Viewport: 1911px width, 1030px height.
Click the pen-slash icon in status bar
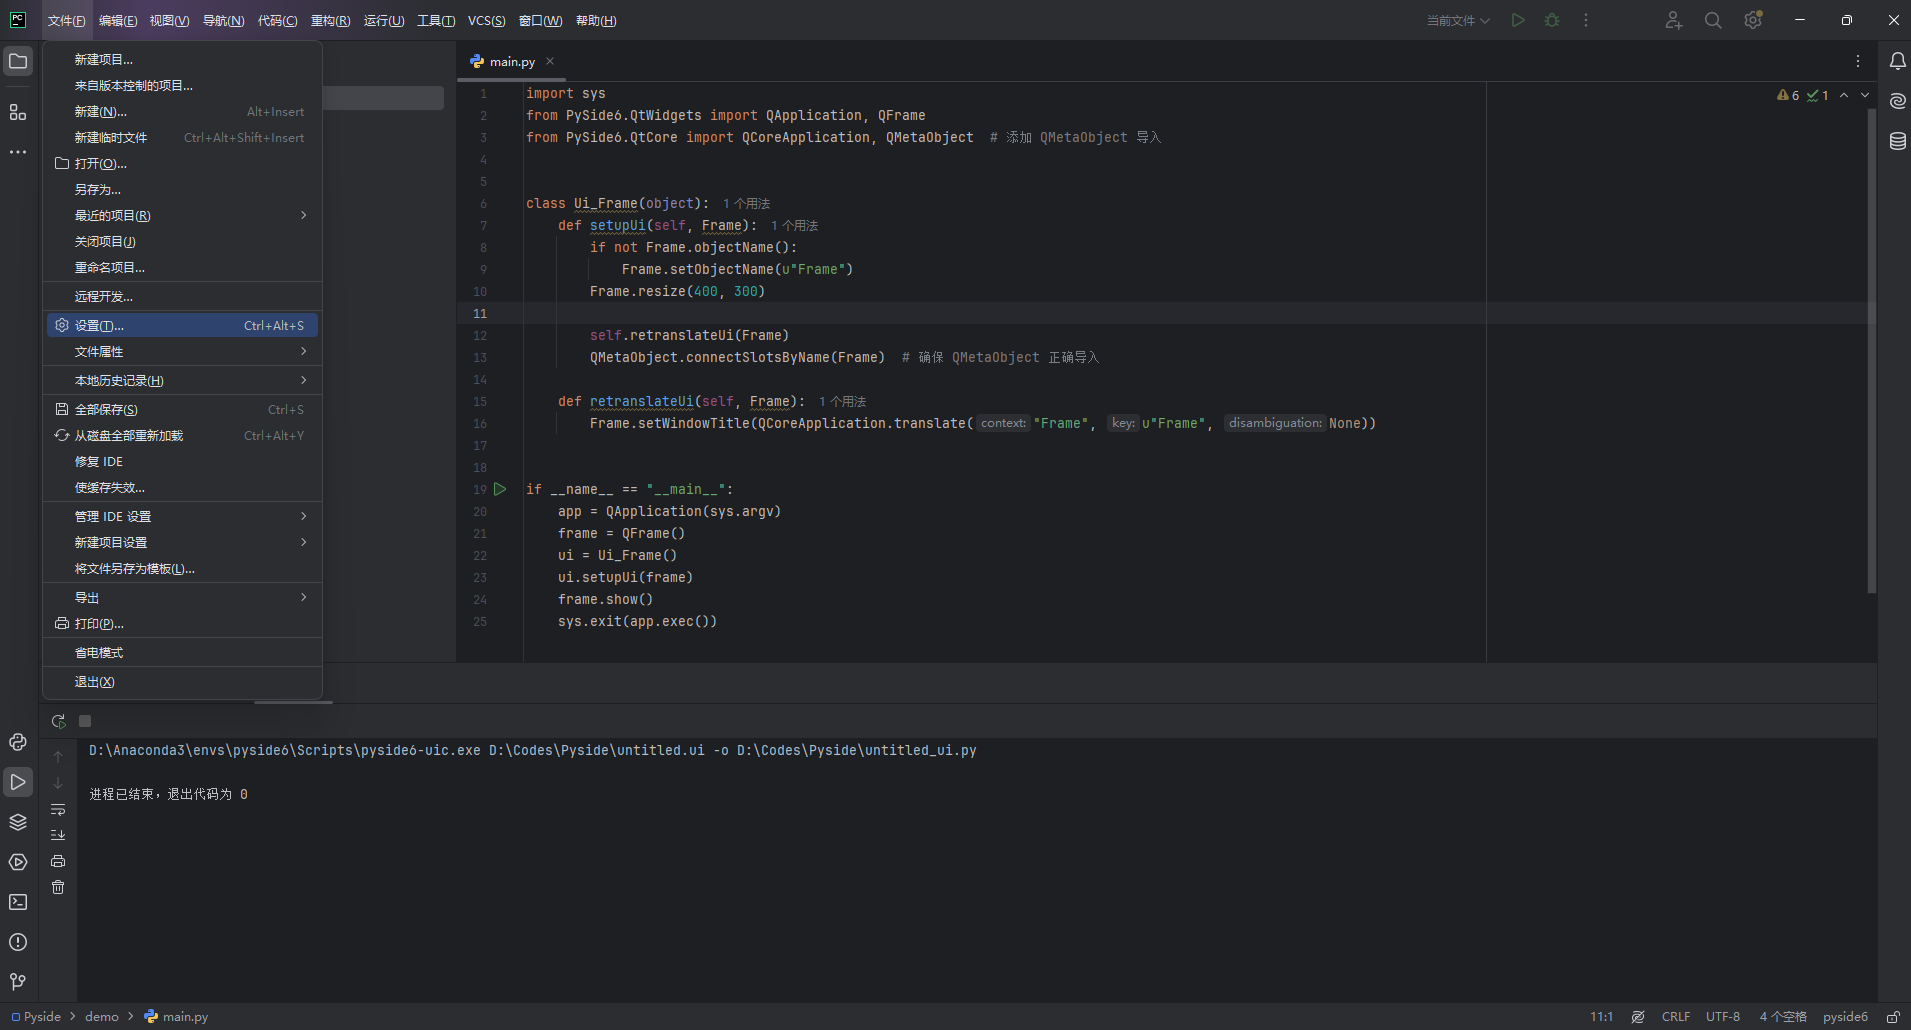coord(1638,1016)
